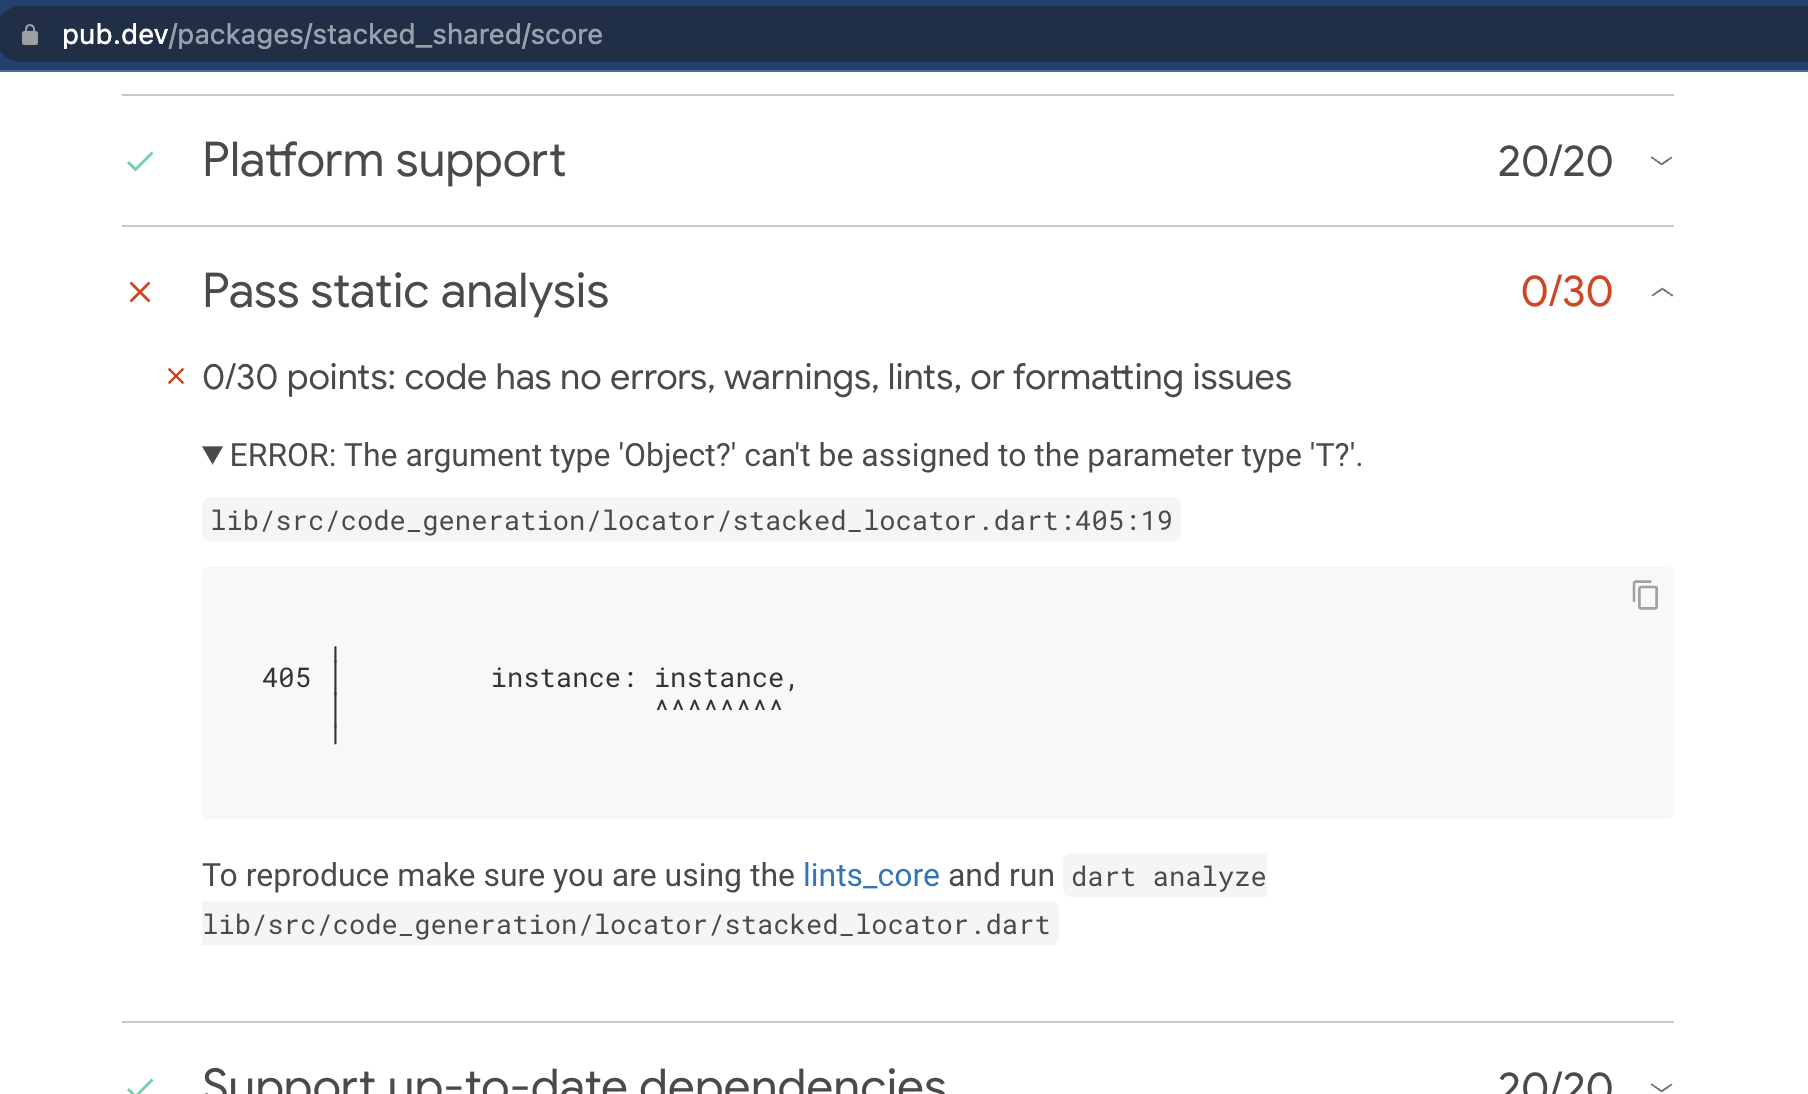Click the Pass static analysis heading

[405, 292]
